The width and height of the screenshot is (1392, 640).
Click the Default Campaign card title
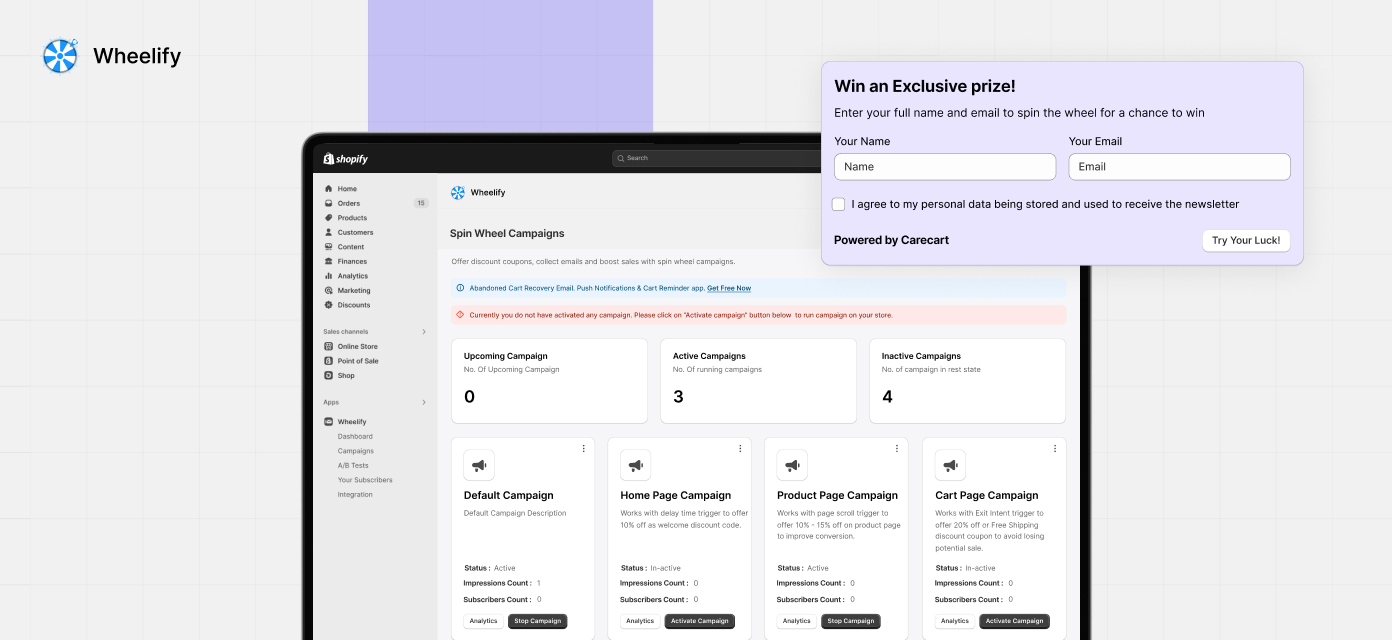[509, 495]
